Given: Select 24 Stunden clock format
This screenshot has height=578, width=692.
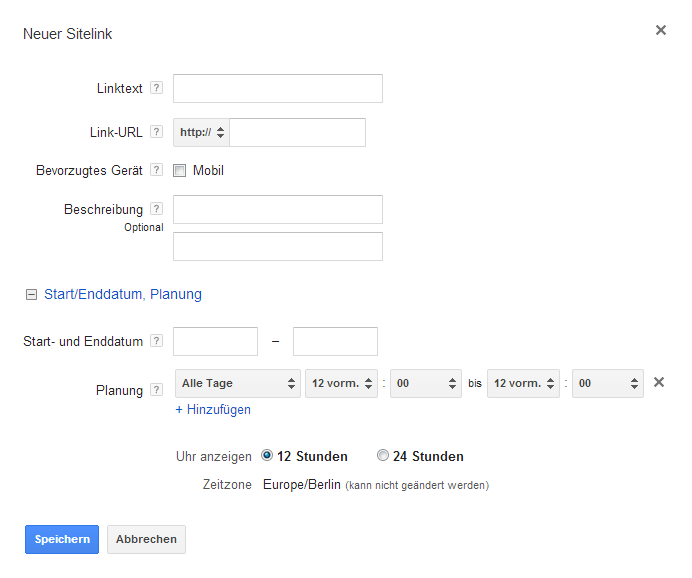Looking at the screenshot, I should click(382, 456).
